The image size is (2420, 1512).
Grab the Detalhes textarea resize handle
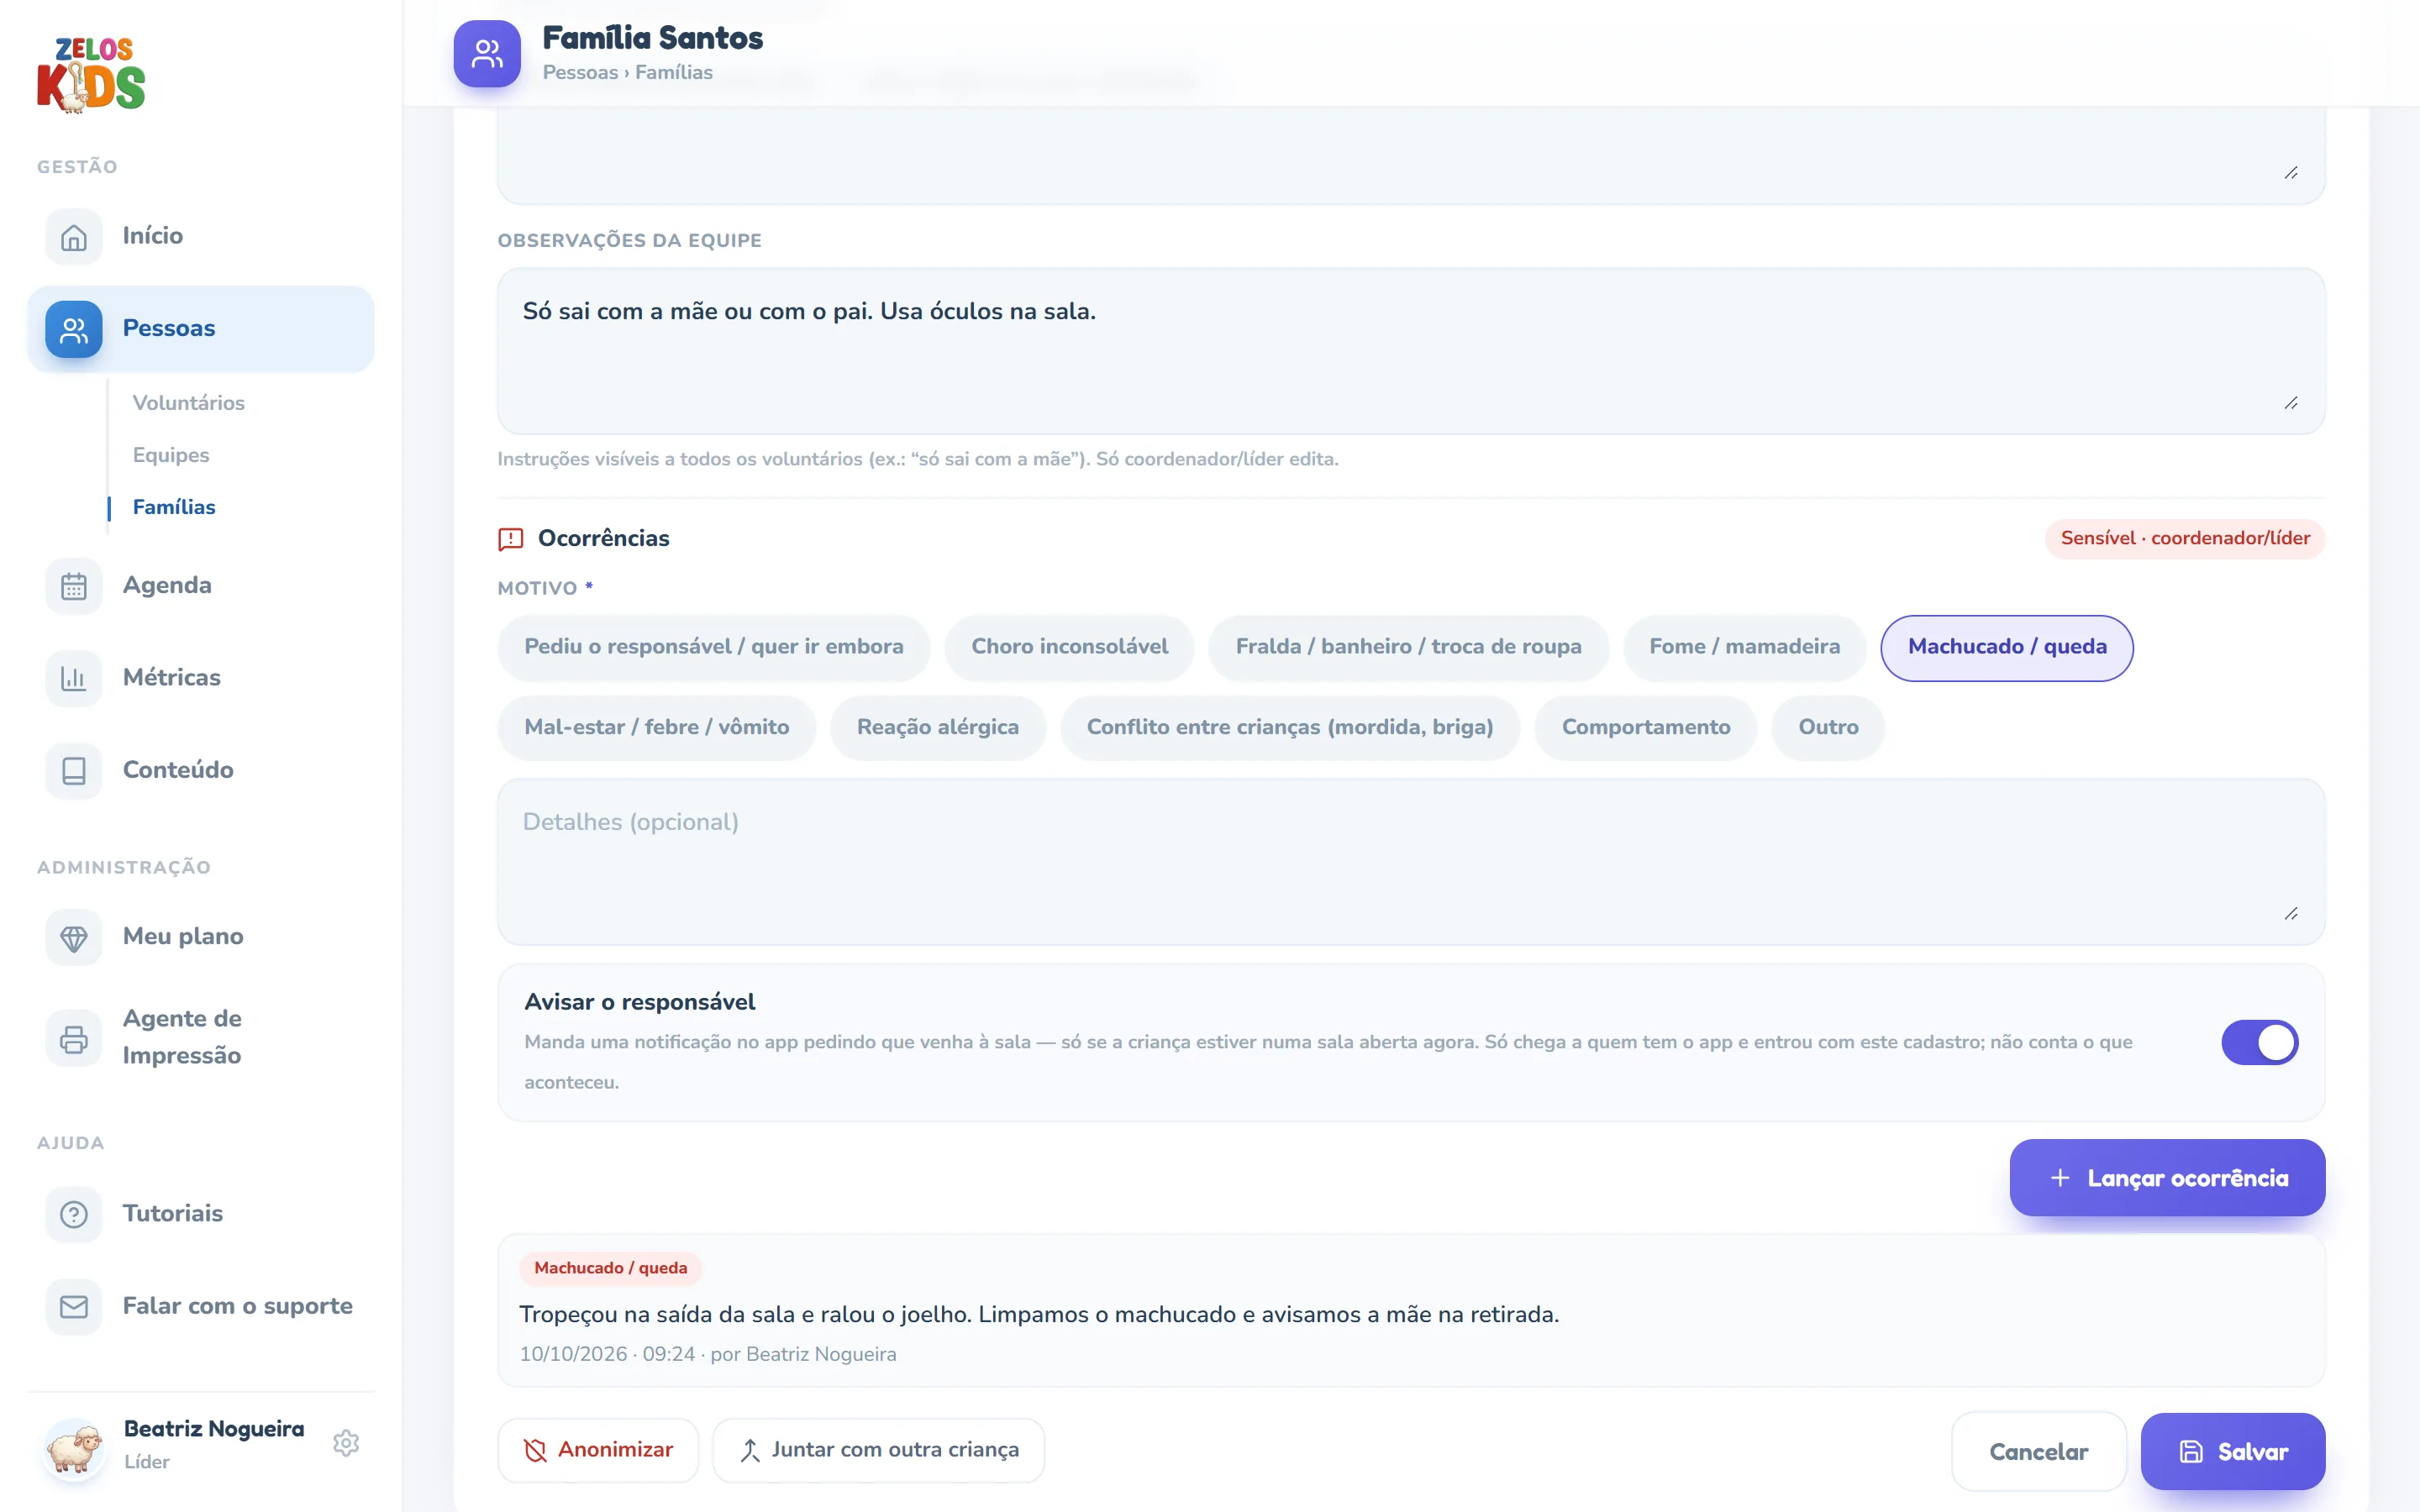2290,914
